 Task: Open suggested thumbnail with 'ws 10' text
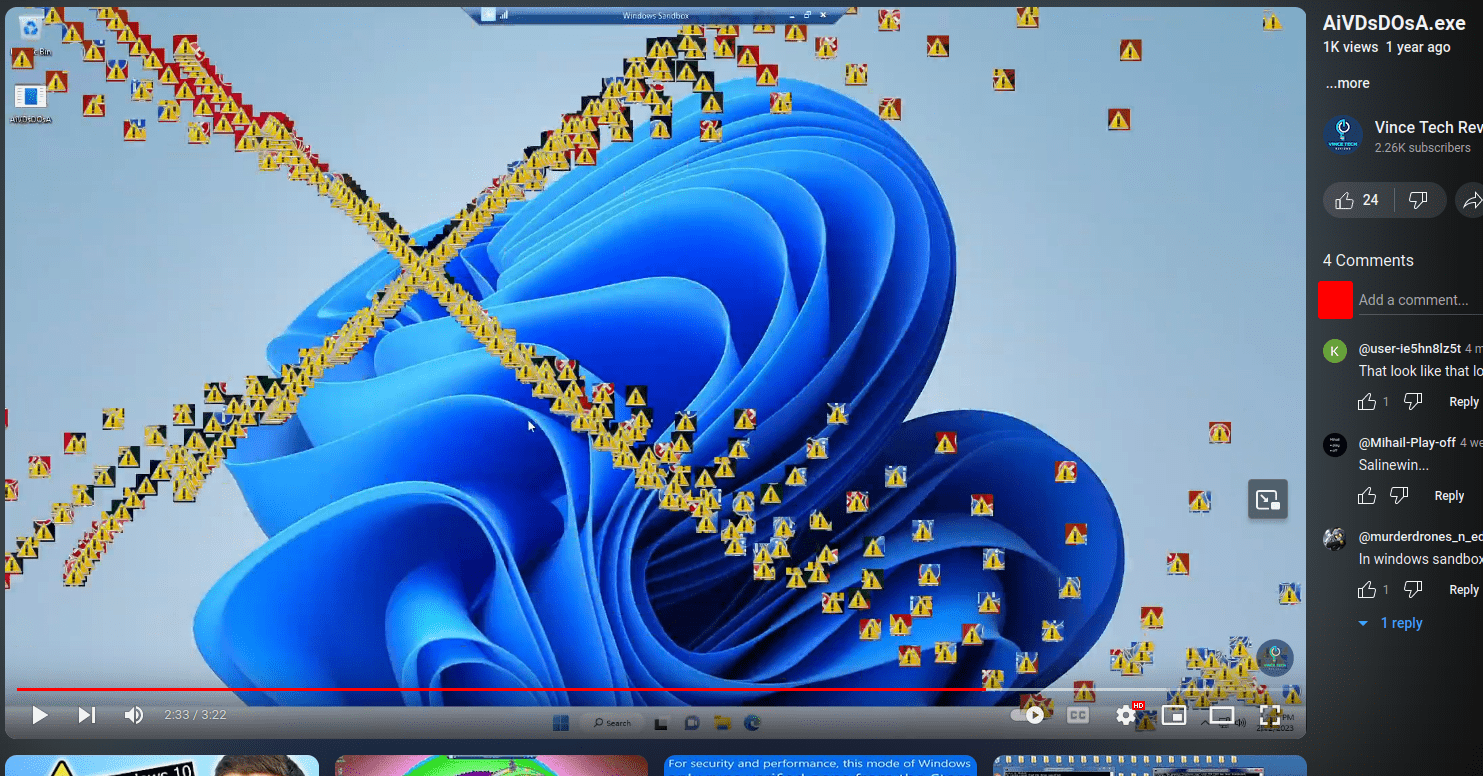(162, 766)
